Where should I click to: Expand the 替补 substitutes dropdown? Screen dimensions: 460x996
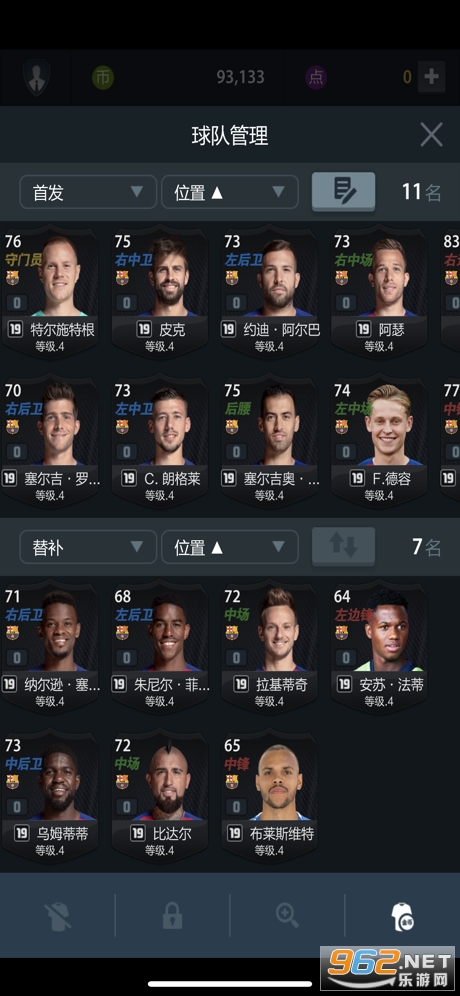coord(88,547)
